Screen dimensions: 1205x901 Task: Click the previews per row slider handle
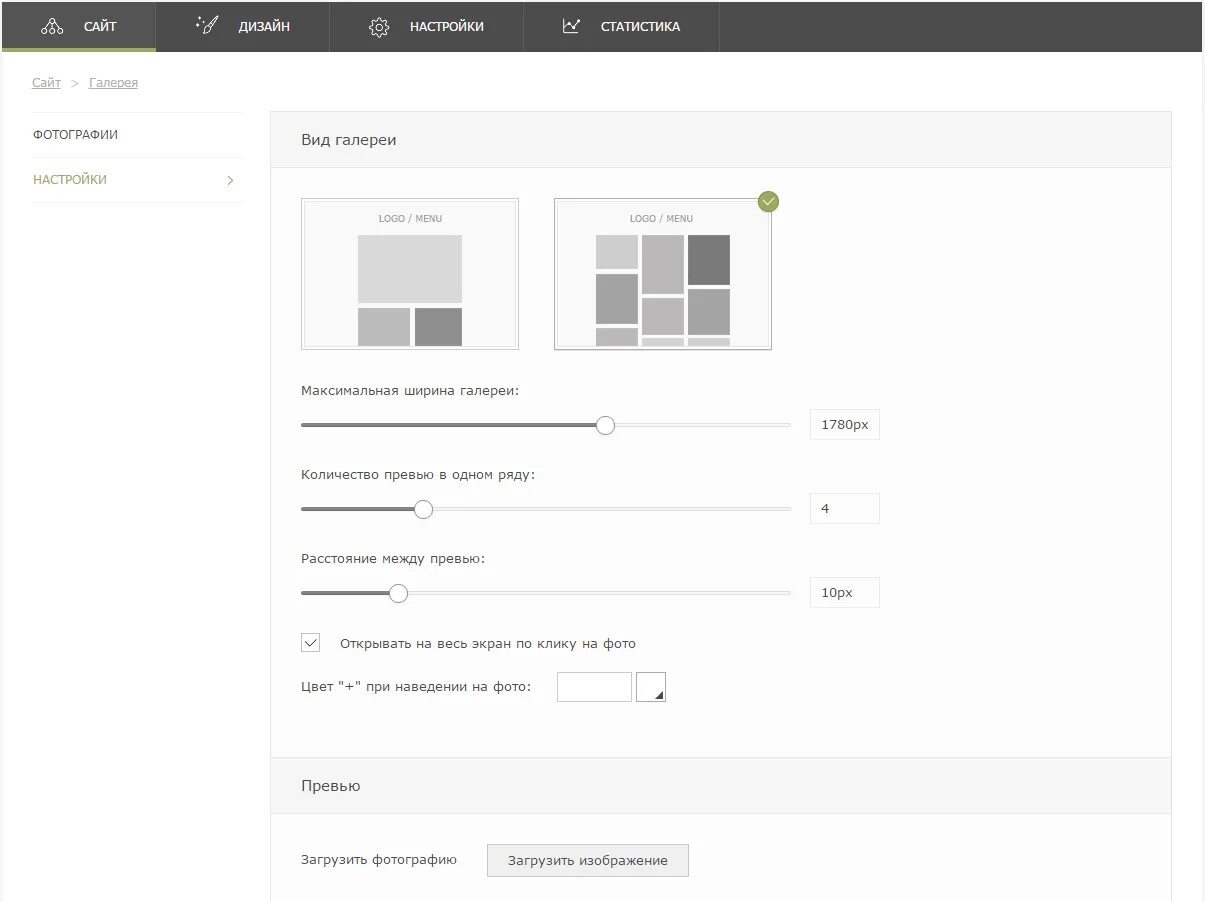423,509
